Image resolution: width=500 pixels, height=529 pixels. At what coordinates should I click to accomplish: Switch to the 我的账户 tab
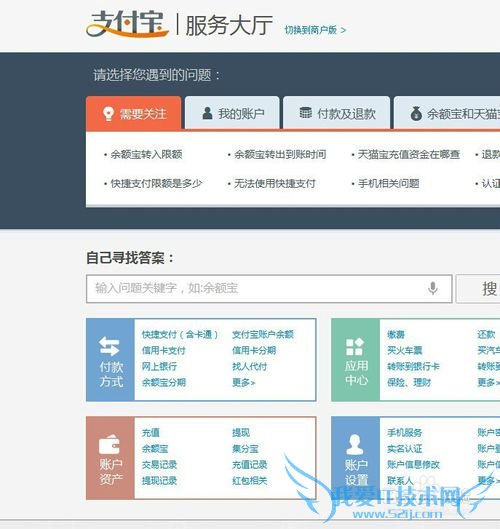pos(232,113)
